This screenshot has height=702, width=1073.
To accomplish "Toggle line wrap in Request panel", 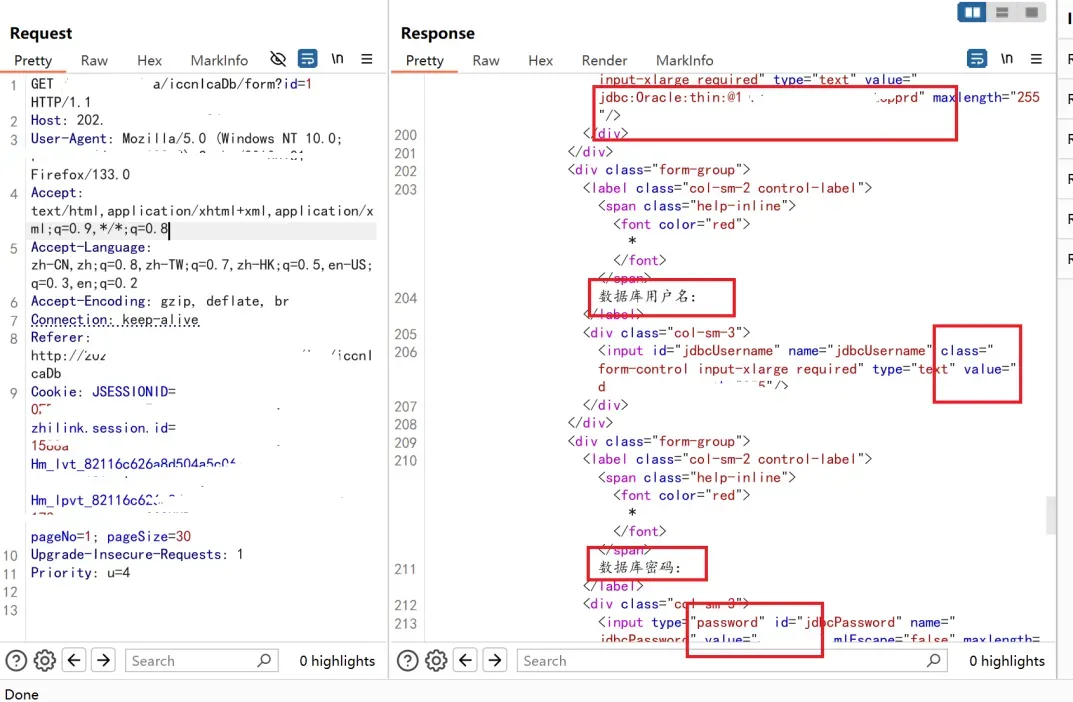I will click(308, 59).
